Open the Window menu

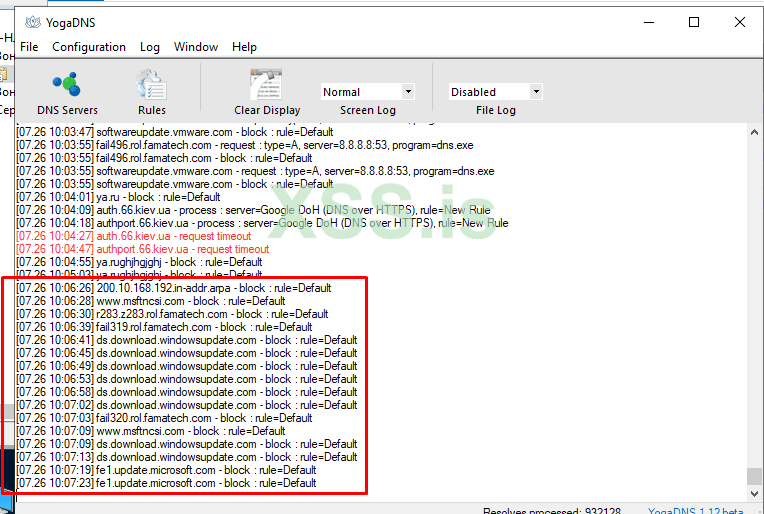pyautogui.click(x=196, y=47)
